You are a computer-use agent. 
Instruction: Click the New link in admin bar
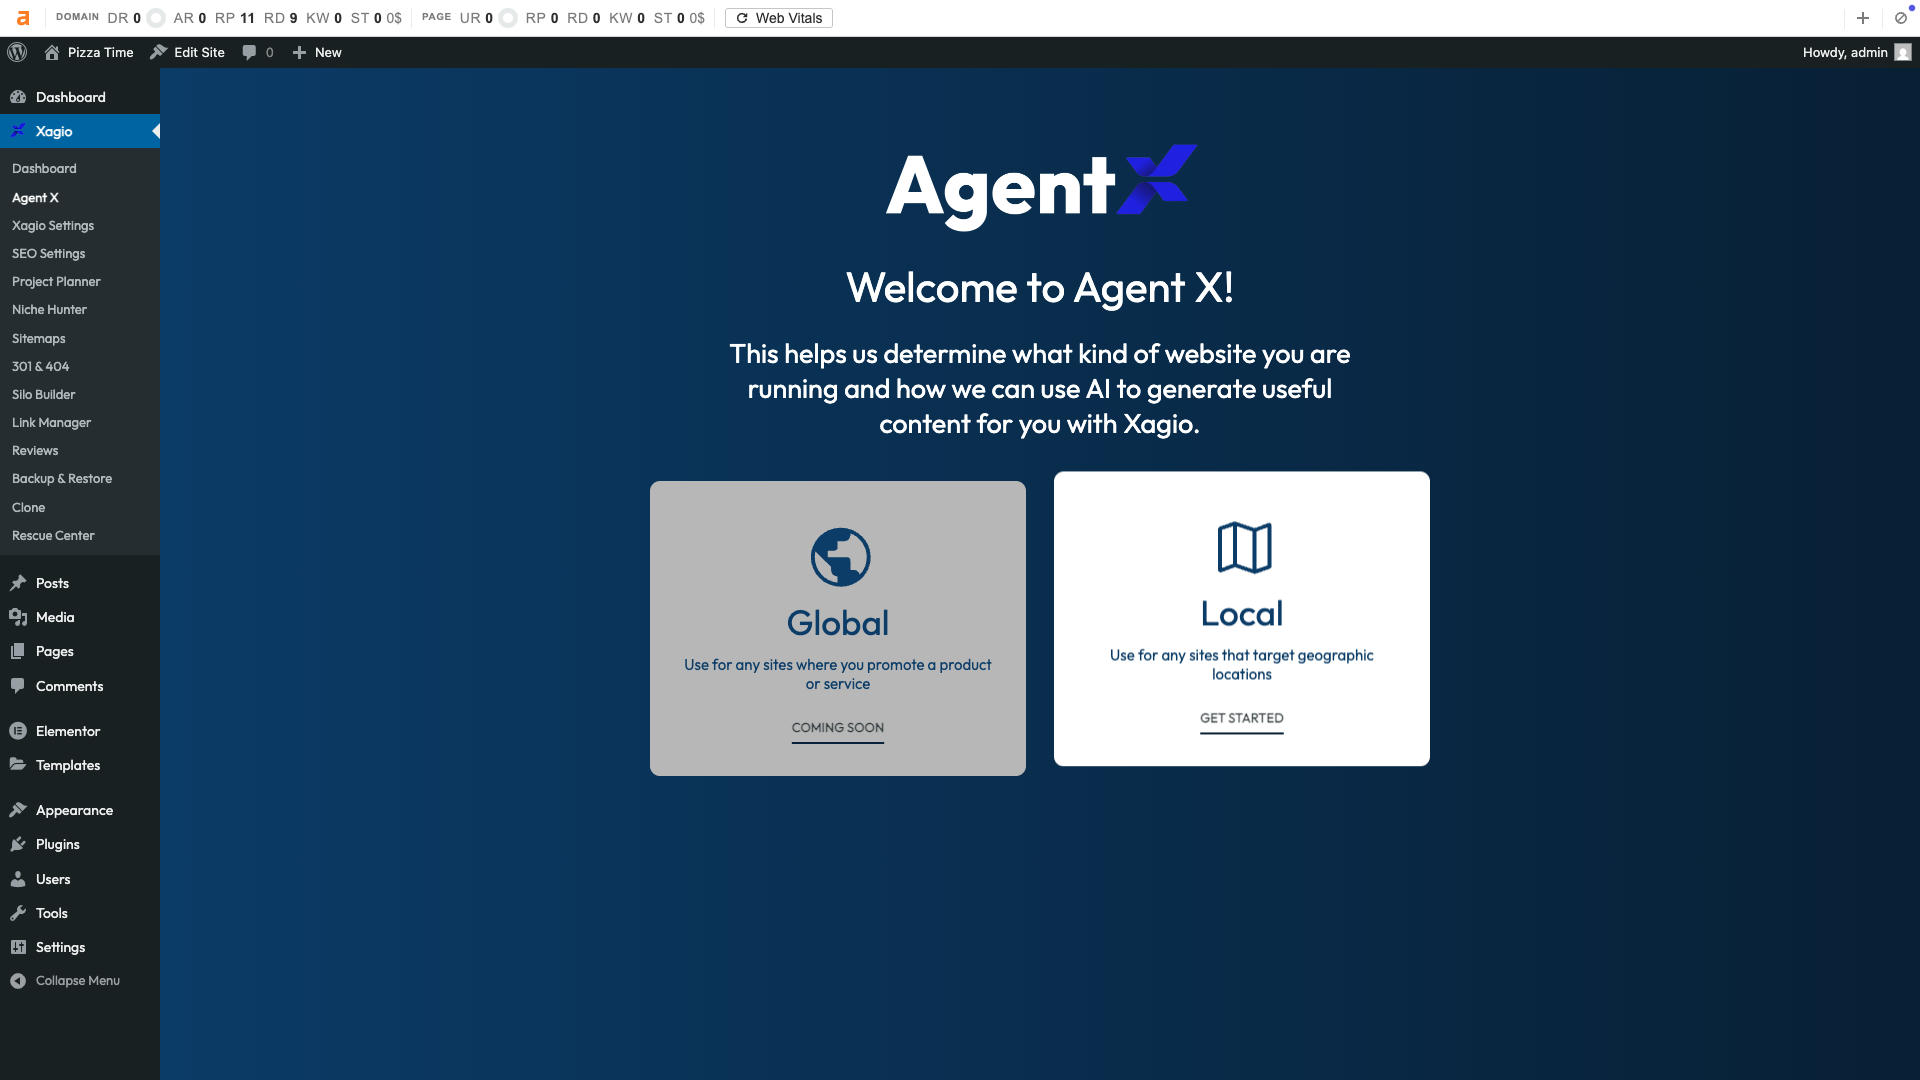[x=328, y=52]
